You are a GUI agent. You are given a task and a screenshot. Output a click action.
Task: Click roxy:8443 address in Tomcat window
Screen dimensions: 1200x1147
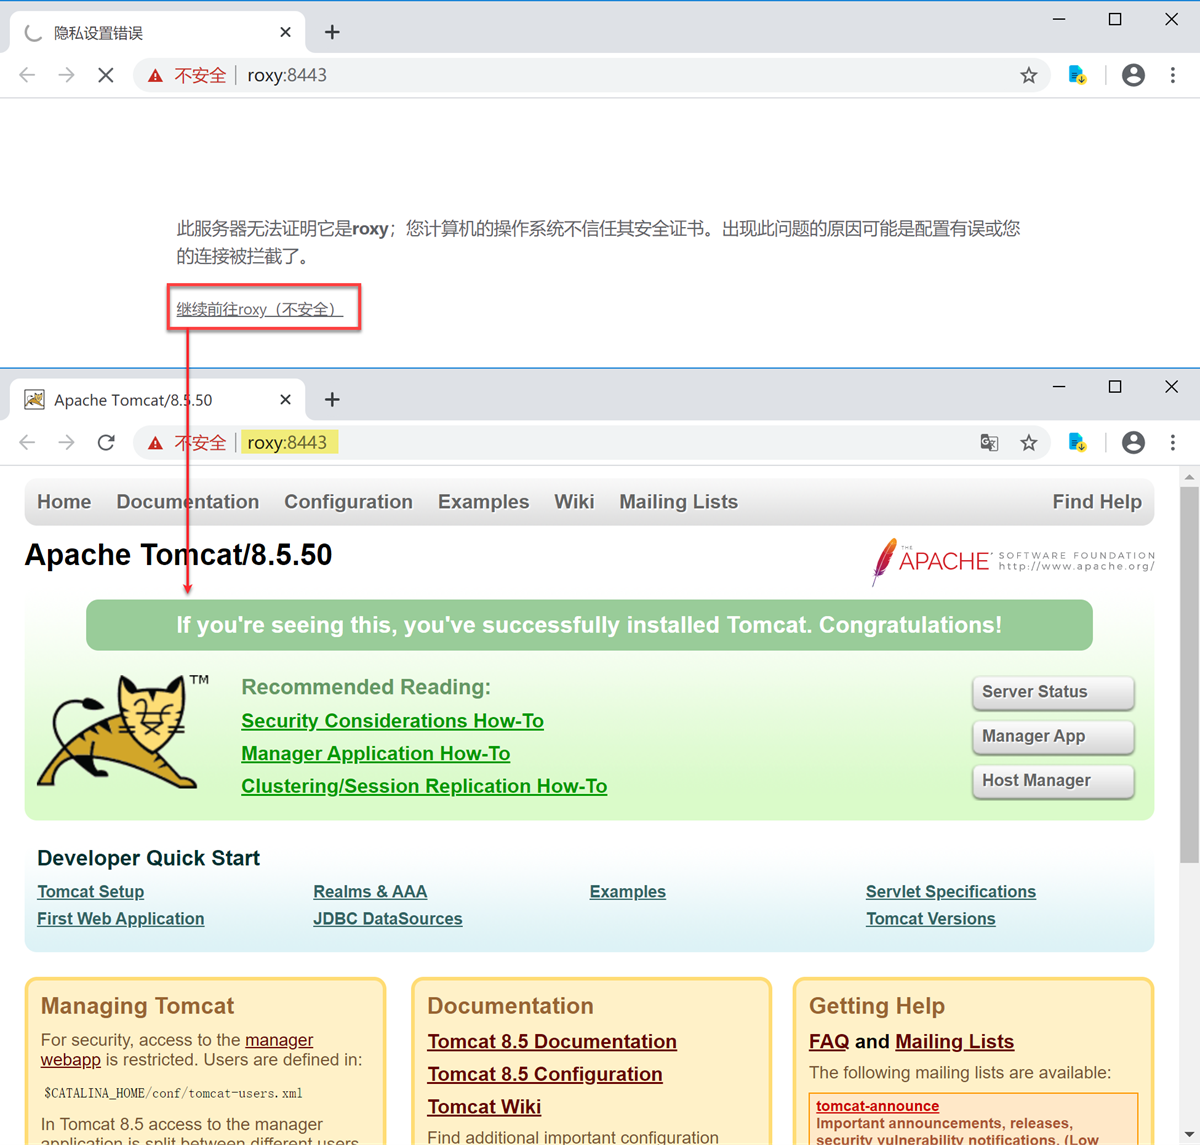(287, 442)
